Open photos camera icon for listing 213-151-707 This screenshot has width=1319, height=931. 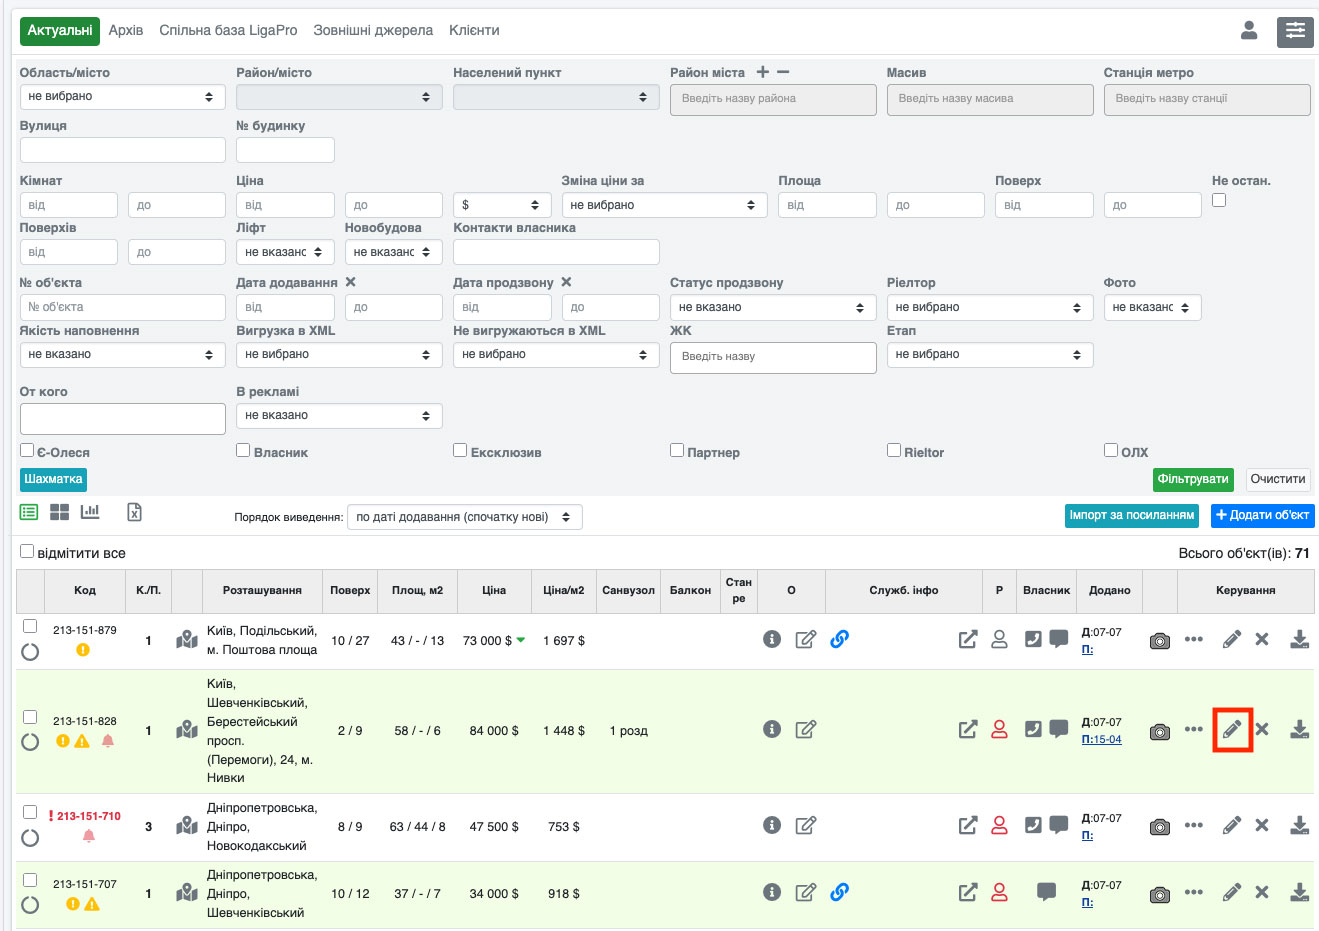1160,894
